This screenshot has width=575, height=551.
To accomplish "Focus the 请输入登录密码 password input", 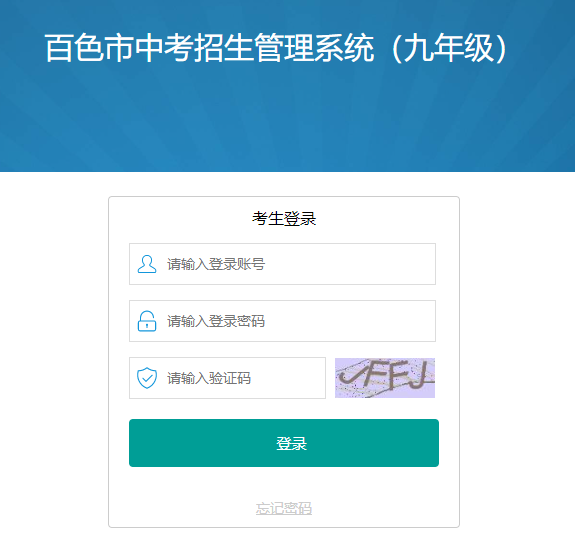I will (x=282, y=321).
